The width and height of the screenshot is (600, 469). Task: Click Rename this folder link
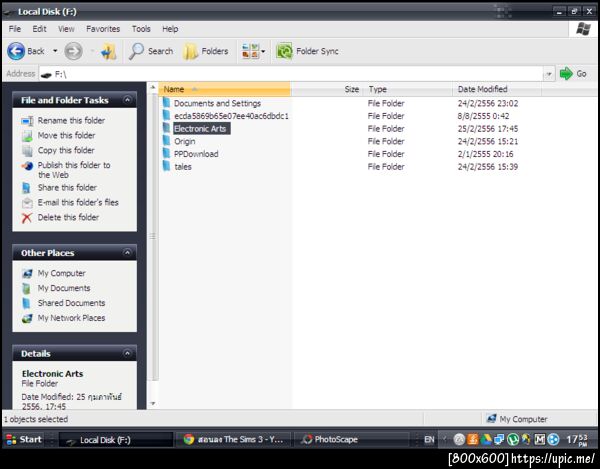coord(71,121)
